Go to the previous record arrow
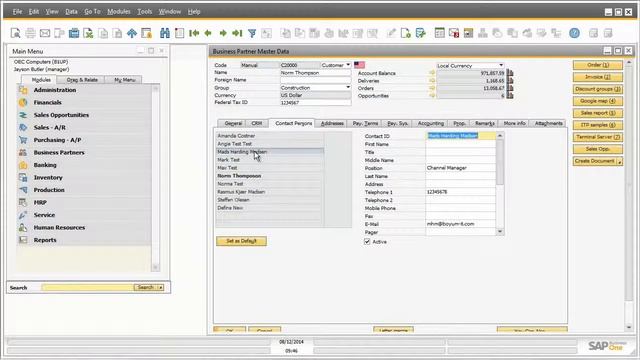This screenshot has height=360, width=640. (x=208, y=33)
